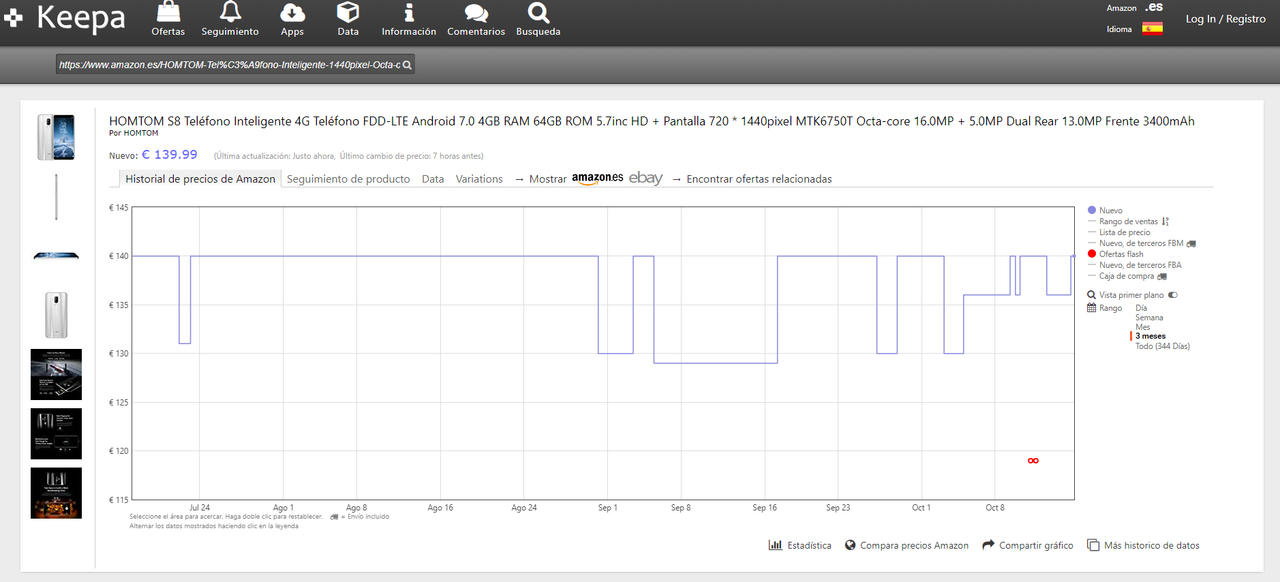Click the red flash deal marker on chart
This screenshot has width=1280, height=582.
1033,460
